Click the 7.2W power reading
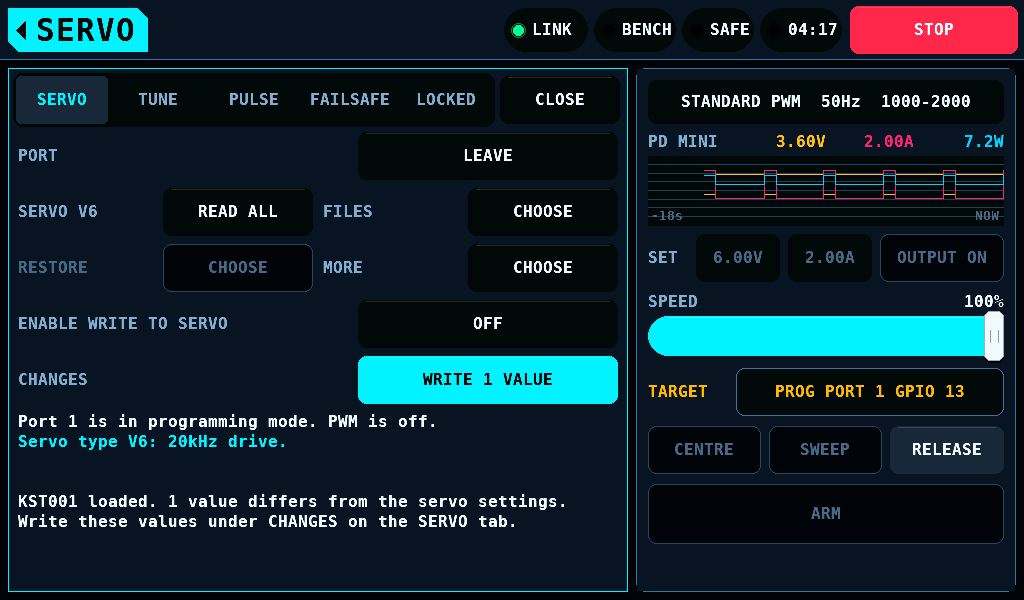 [x=984, y=142]
